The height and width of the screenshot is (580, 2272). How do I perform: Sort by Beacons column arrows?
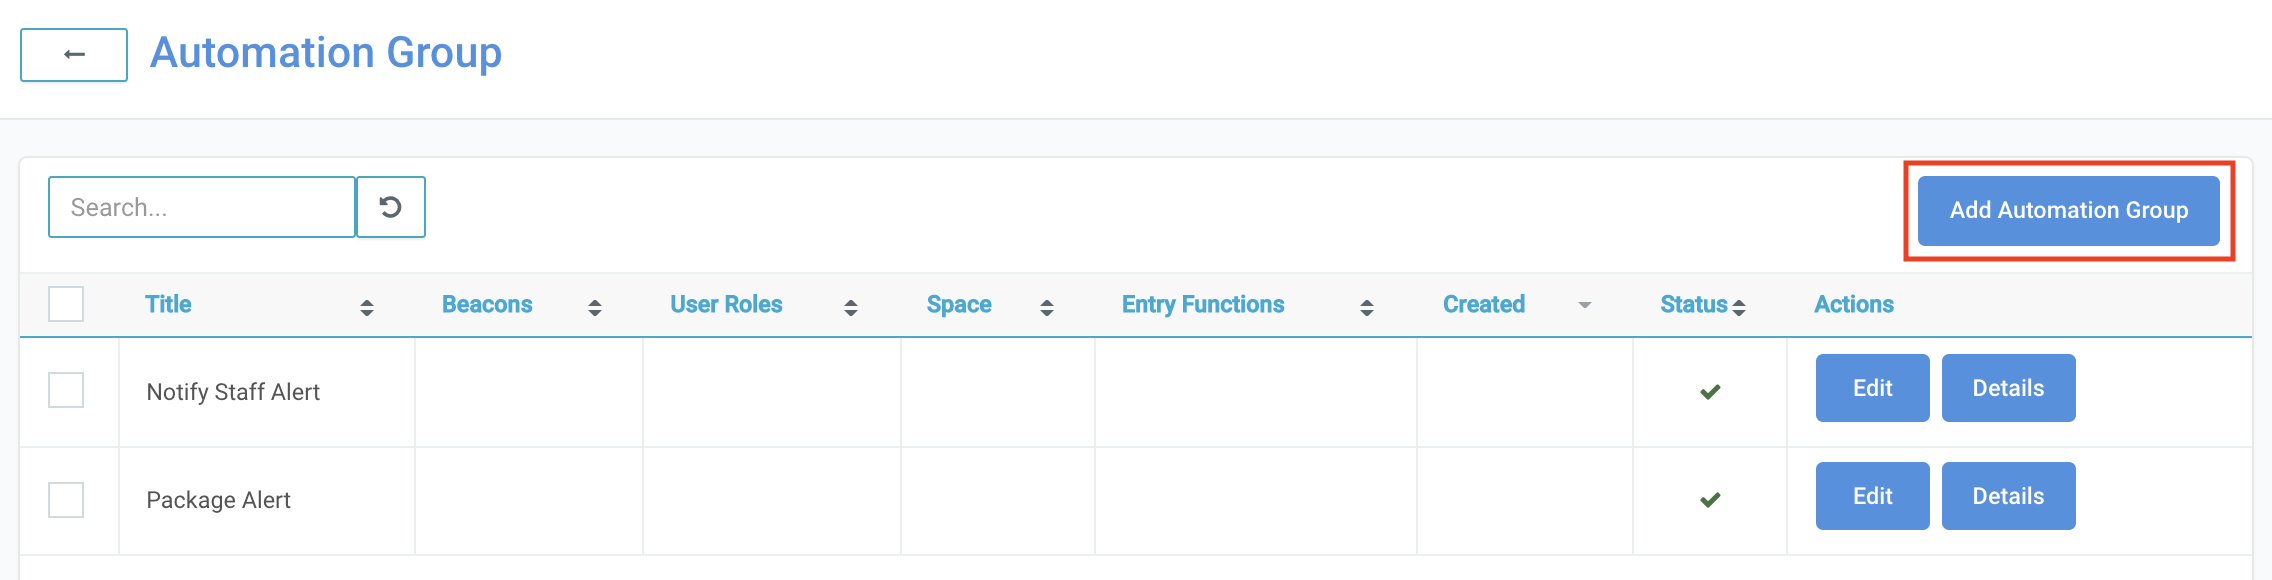click(595, 307)
